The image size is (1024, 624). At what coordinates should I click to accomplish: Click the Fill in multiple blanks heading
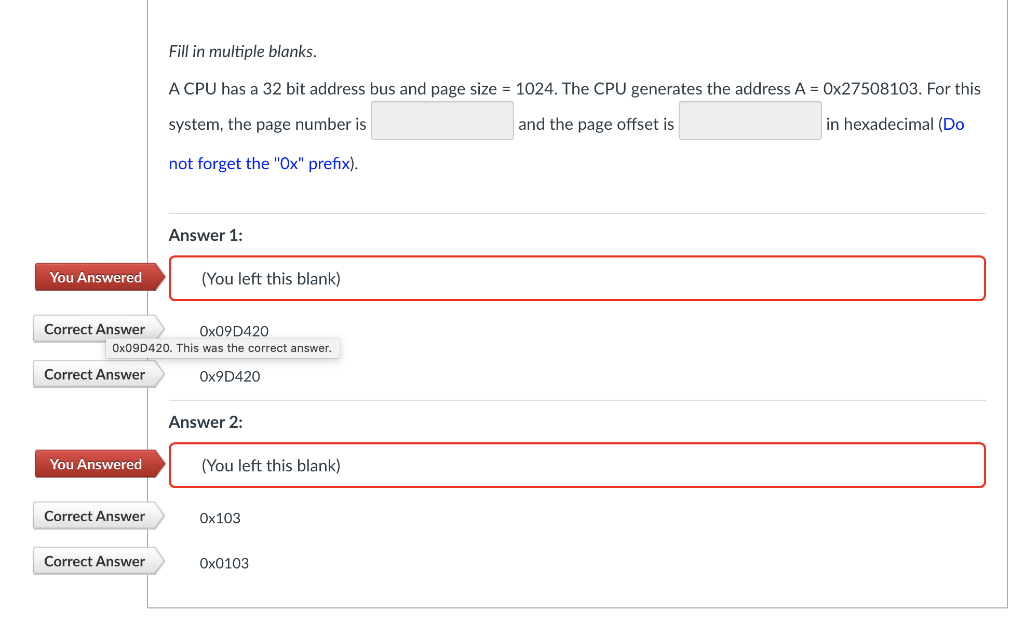pyautogui.click(x=242, y=51)
